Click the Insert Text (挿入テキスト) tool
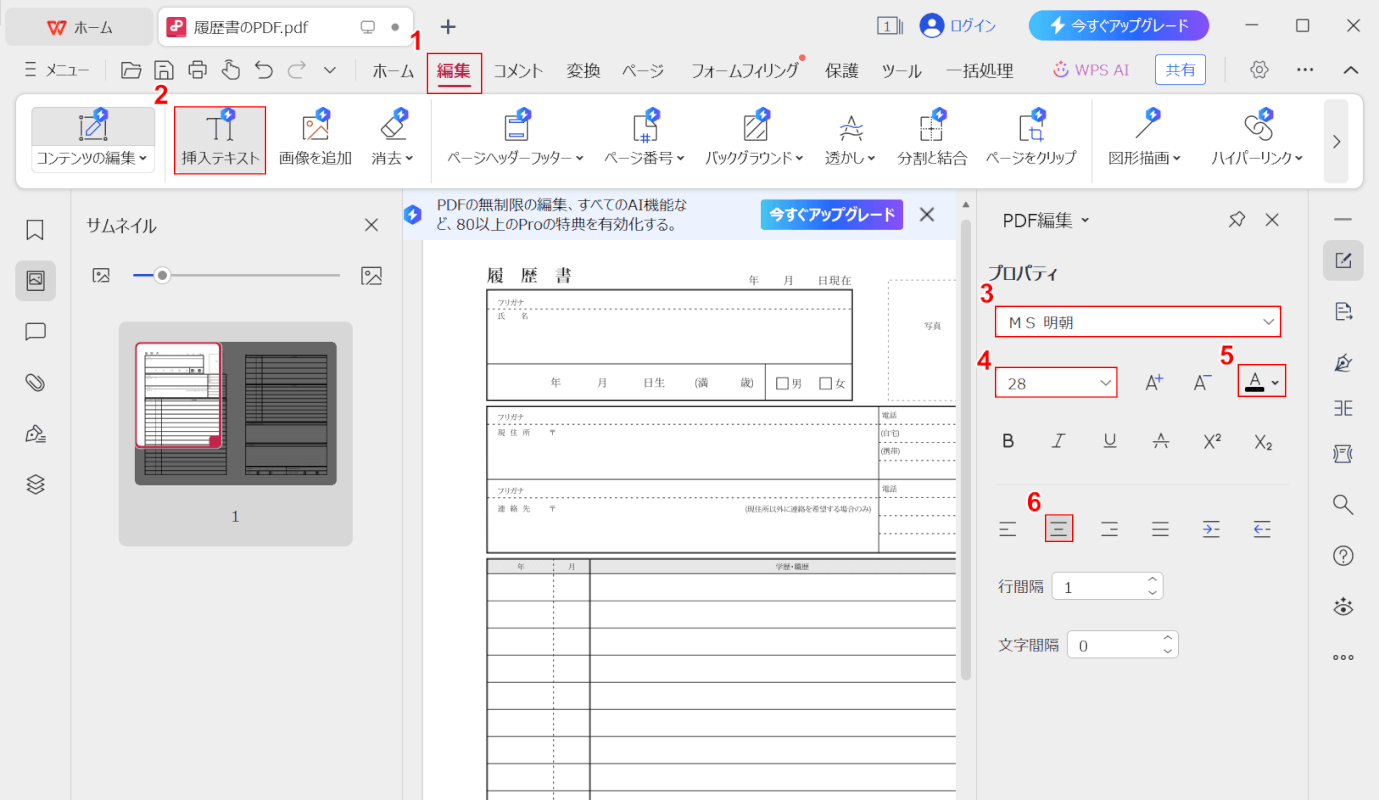The width and height of the screenshot is (1379, 800). click(x=220, y=140)
